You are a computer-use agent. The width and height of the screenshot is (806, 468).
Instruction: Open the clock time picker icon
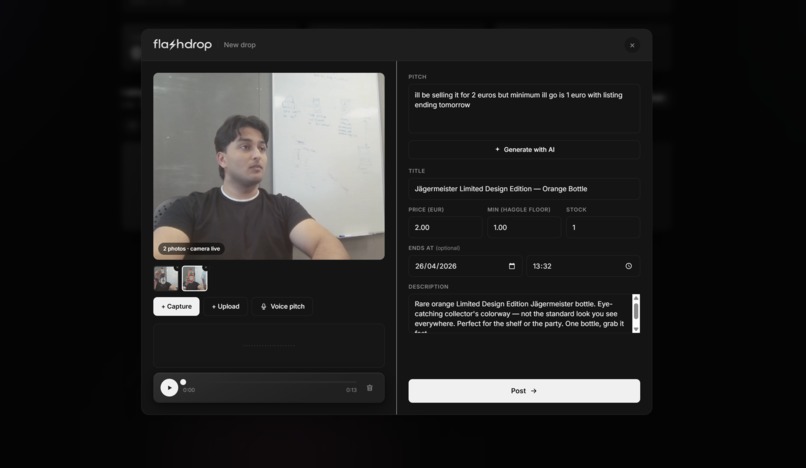pyautogui.click(x=628, y=266)
